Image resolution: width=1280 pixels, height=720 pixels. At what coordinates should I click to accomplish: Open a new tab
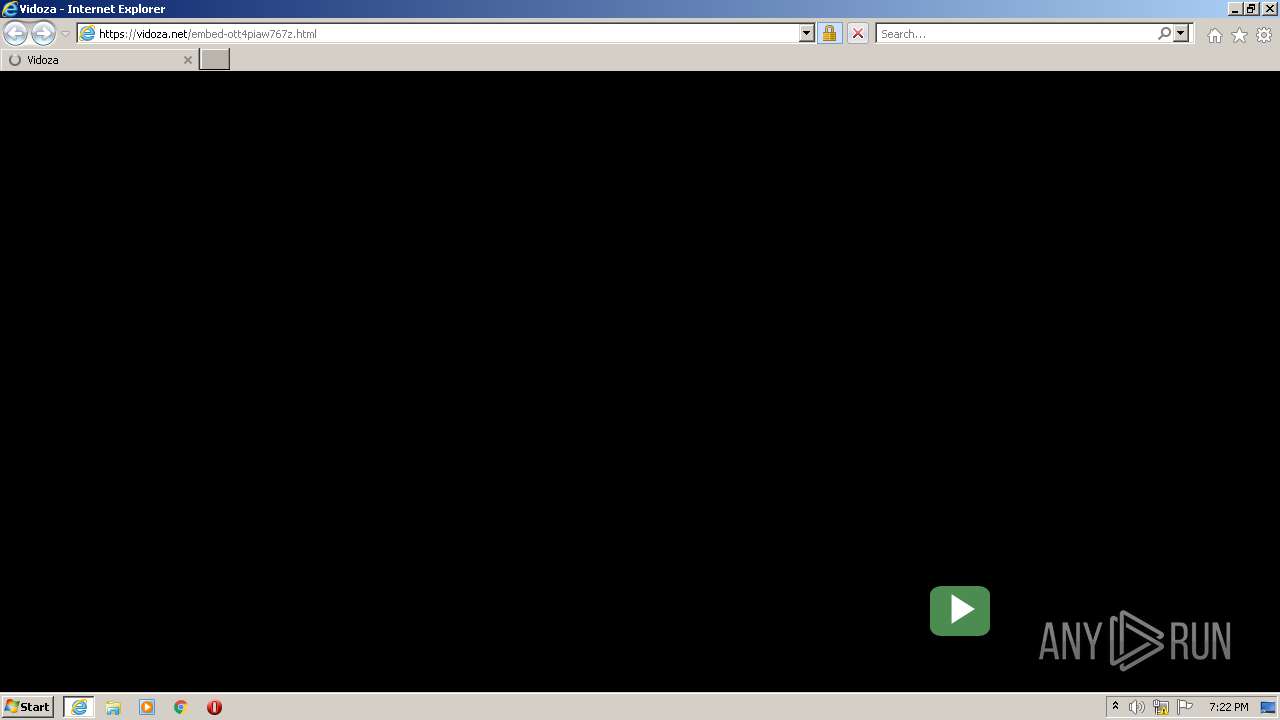[x=215, y=60]
